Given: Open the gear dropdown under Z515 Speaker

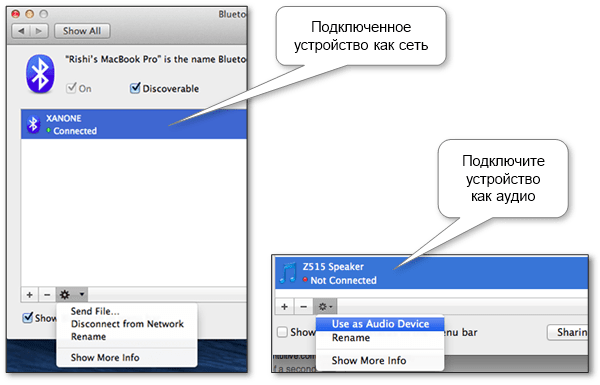Looking at the screenshot, I should pos(325,307).
